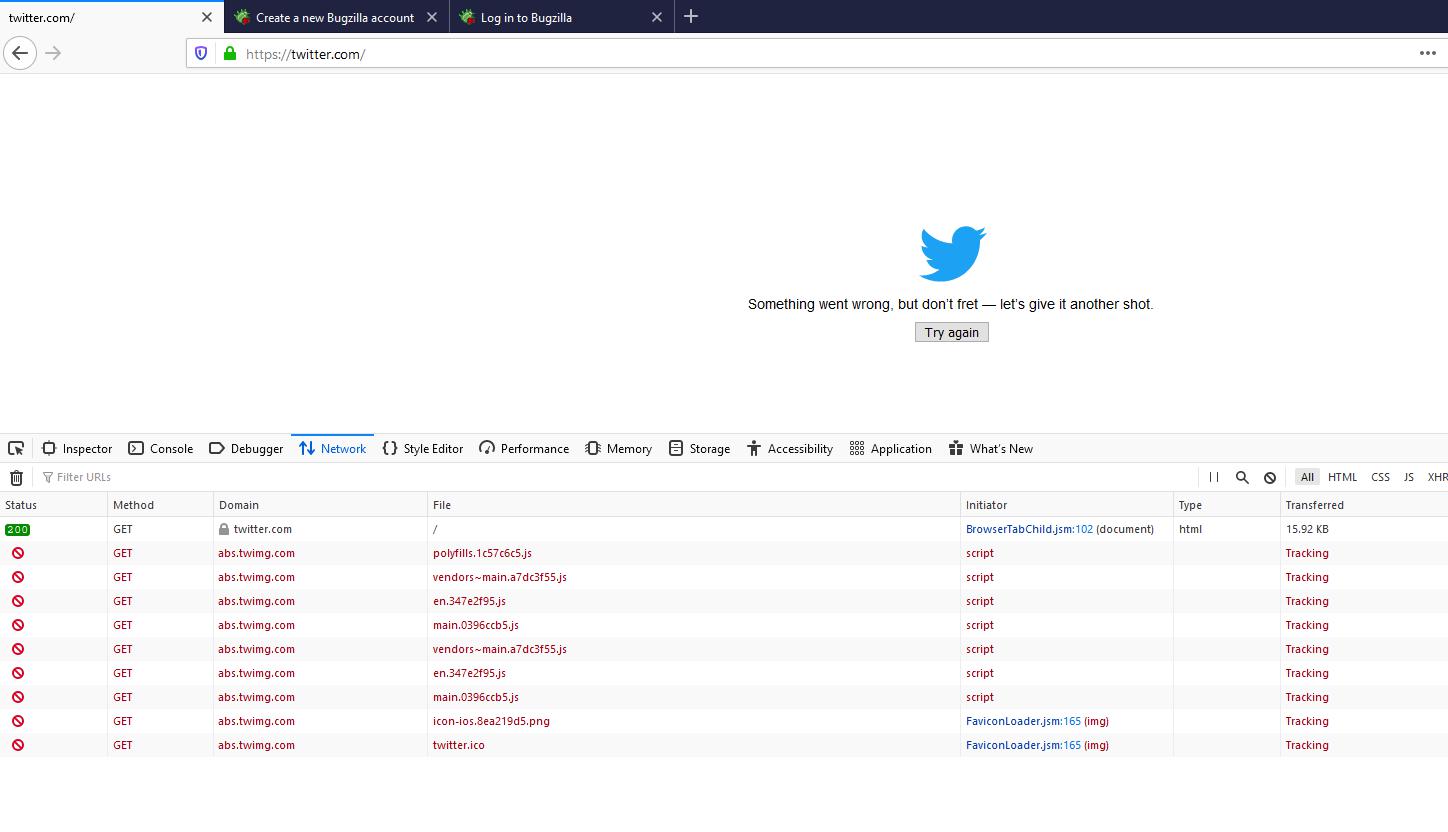Open the Inspector panel
This screenshot has width=1448, height=832.
tap(77, 448)
